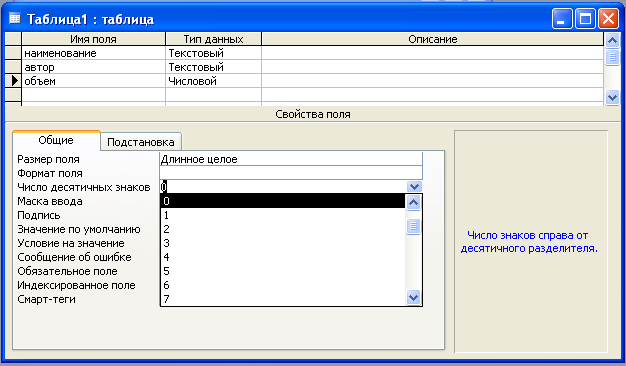Image resolution: width=626 pixels, height=366 pixels.
Task: Click the description cell of the объем row
Action: [x=432, y=81]
